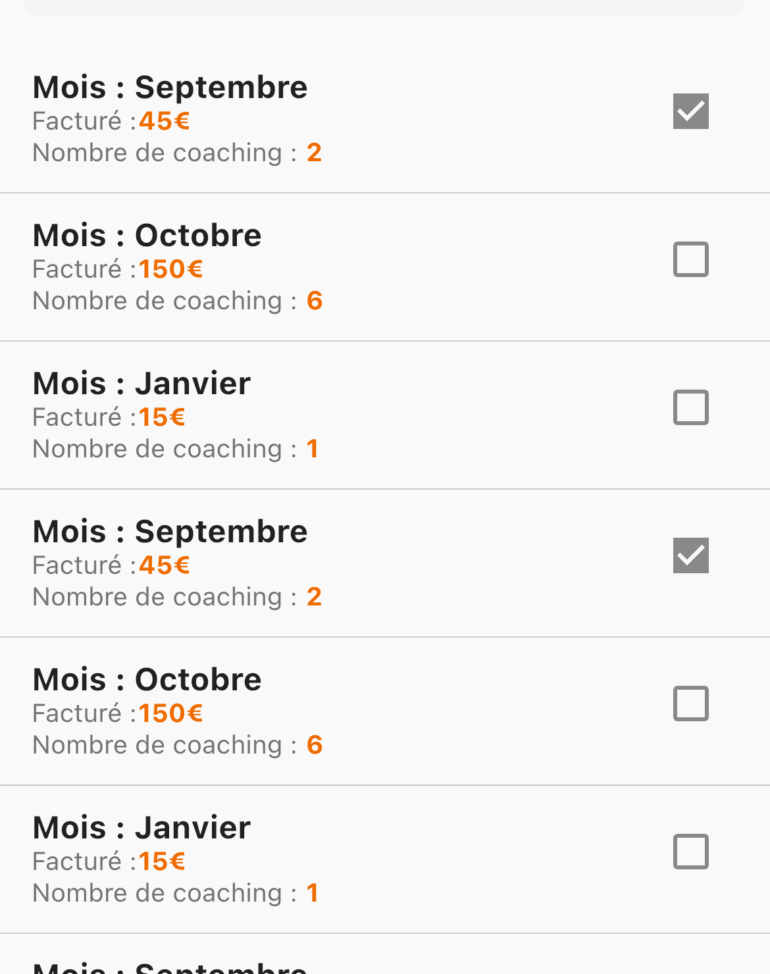Click the first 45€ billed amount
Screen dimensions: 770x974
pos(164,121)
